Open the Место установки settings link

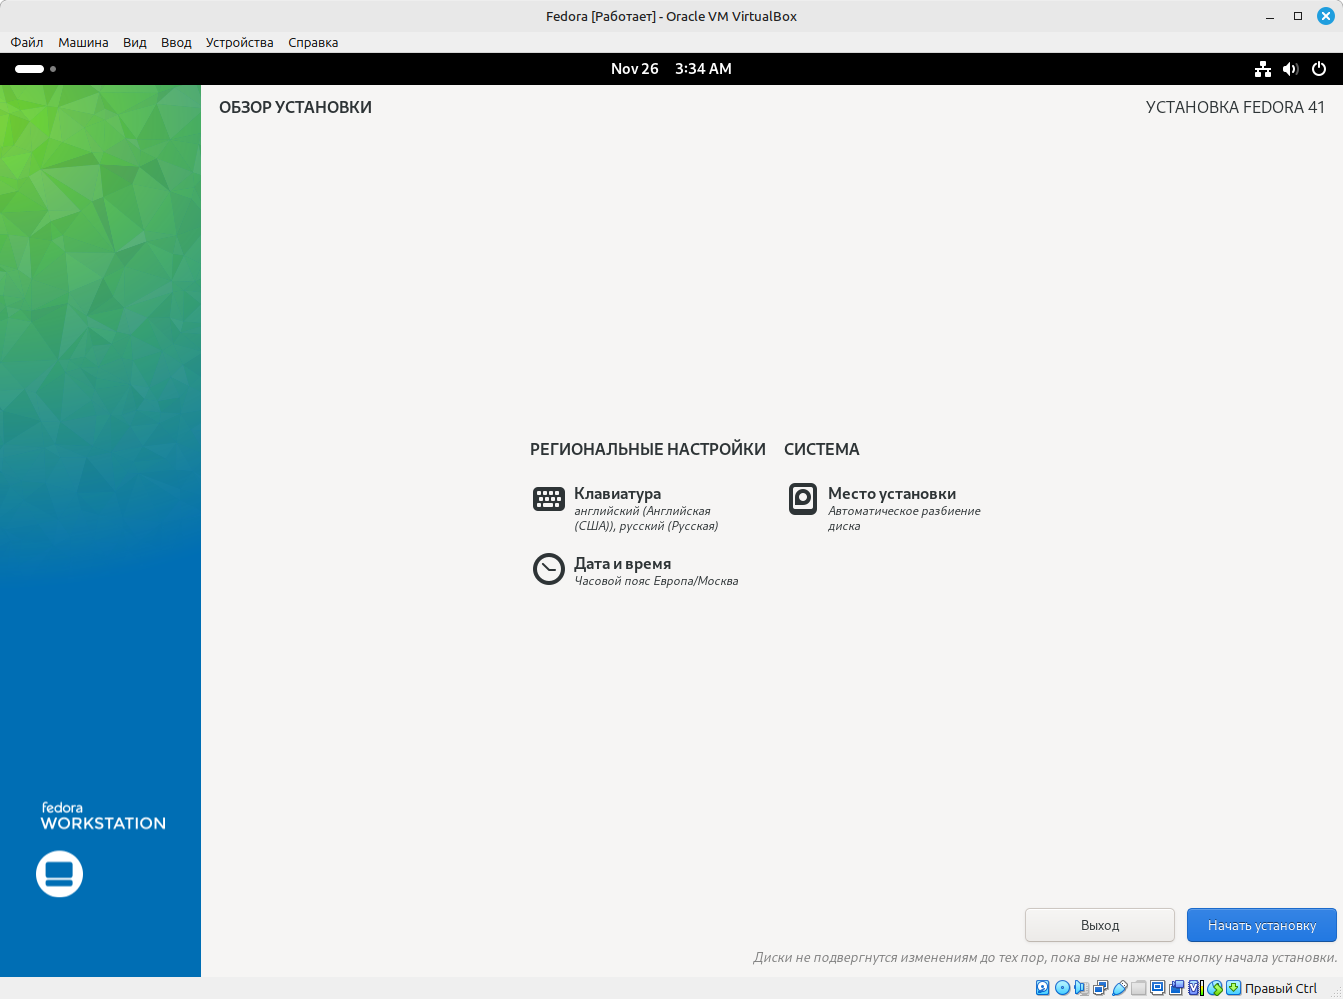pyautogui.click(x=892, y=494)
